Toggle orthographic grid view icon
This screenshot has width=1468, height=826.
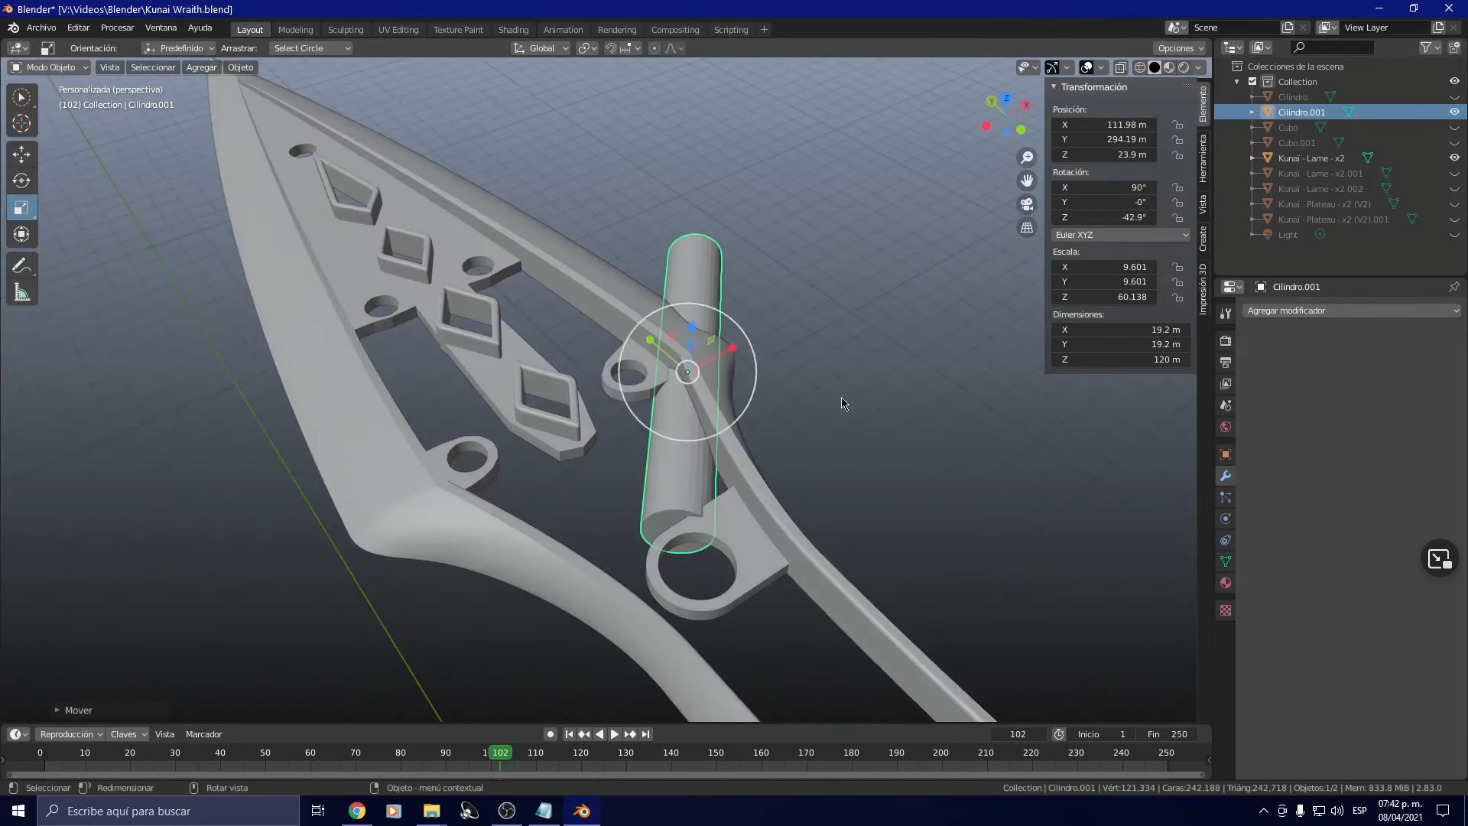click(1027, 228)
